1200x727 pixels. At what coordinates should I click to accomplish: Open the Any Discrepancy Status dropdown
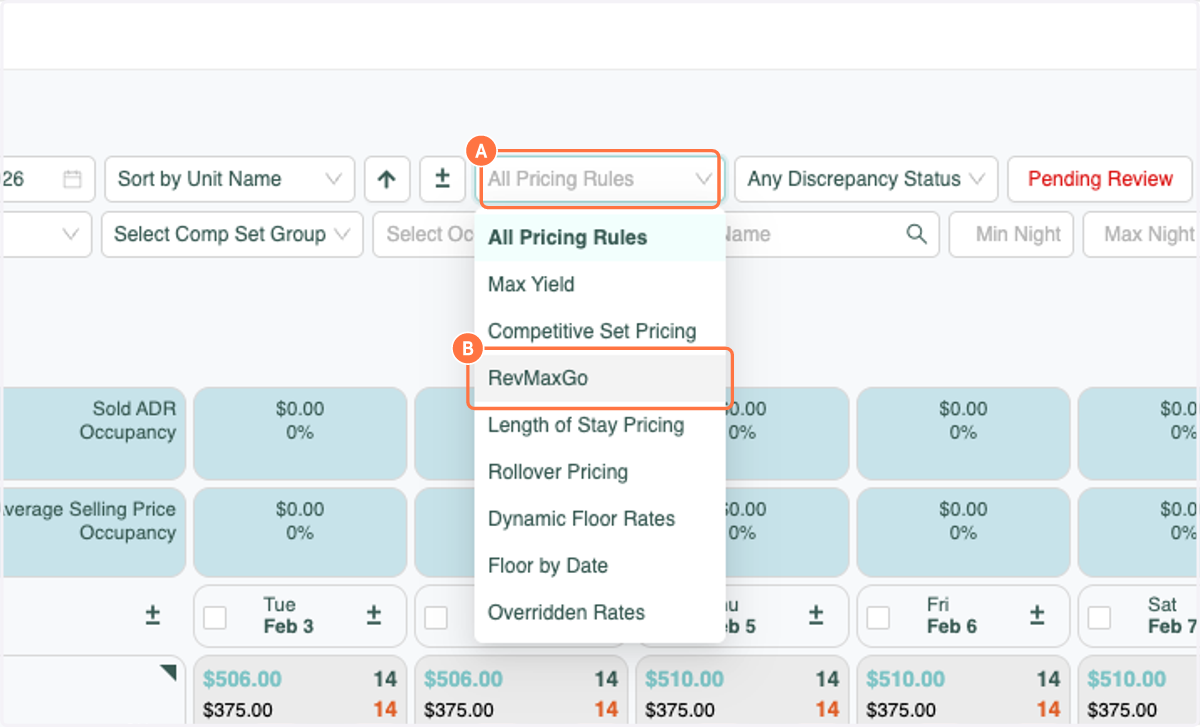click(x=866, y=180)
